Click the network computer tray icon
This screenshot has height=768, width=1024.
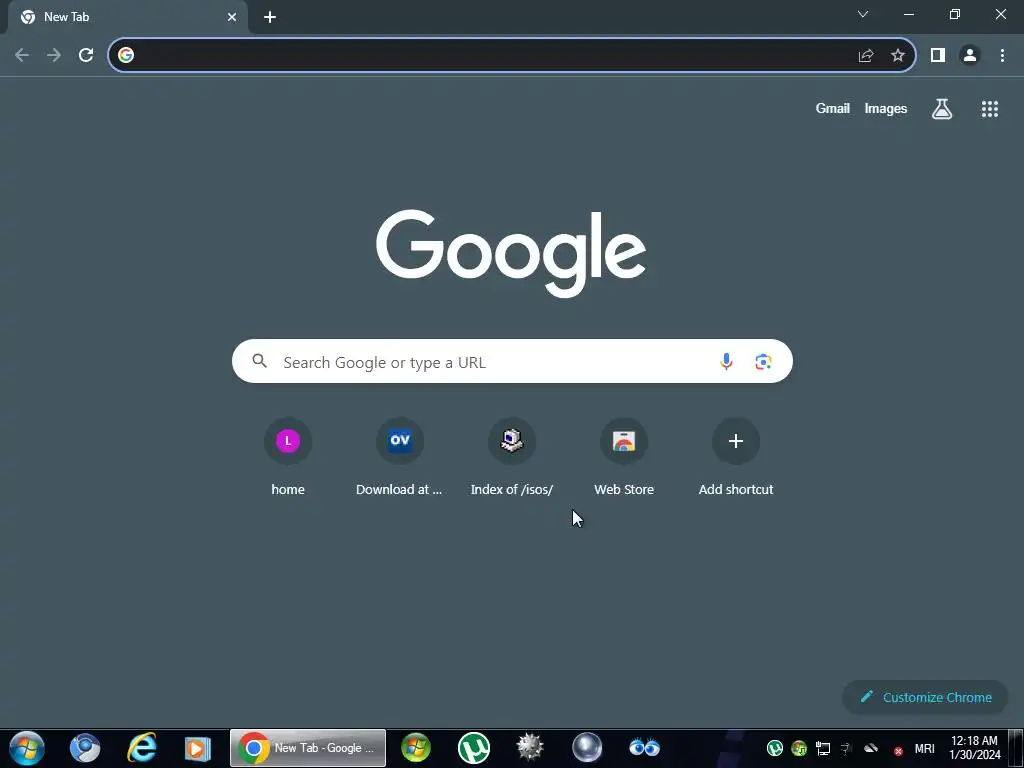[x=823, y=748]
